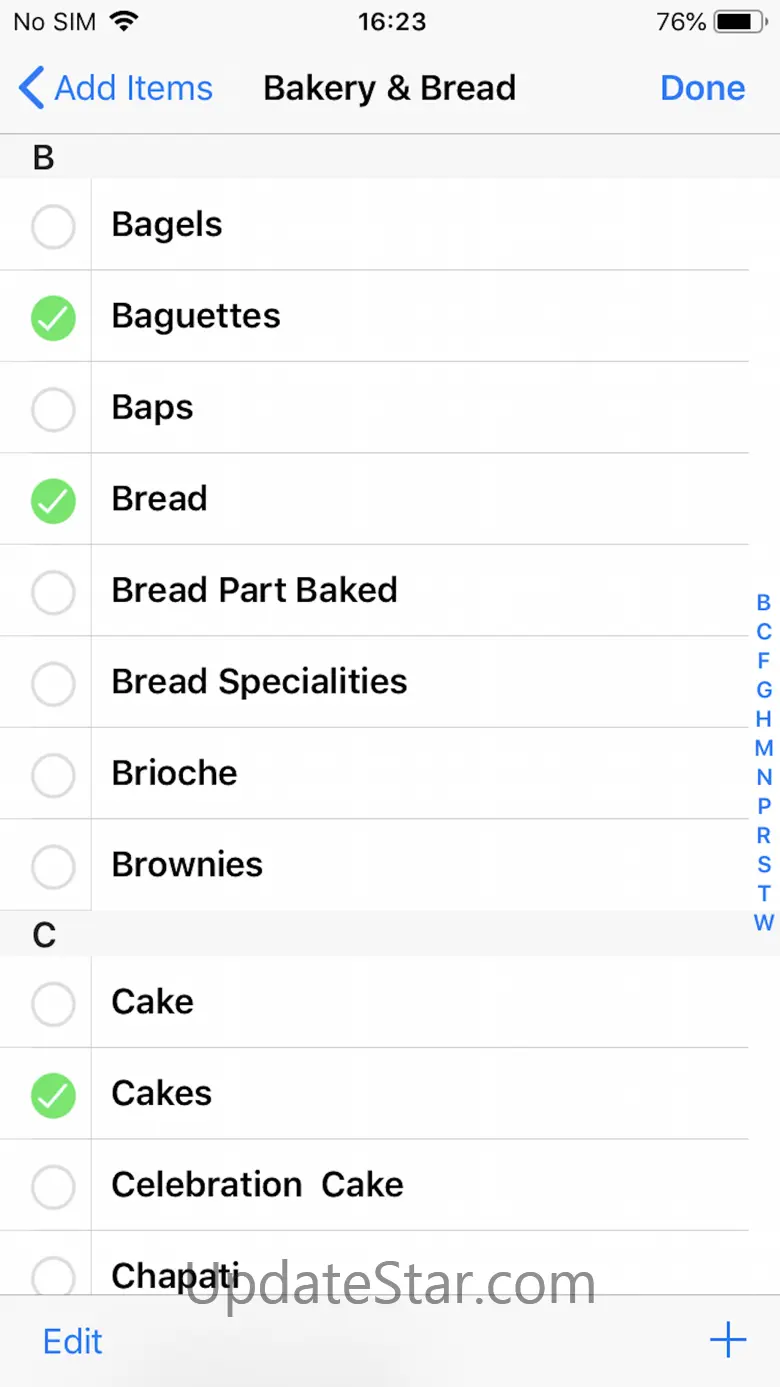Viewport: 780px width, 1387px height.
Task: Tap the plus icon to add item
Action: point(728,1340)
